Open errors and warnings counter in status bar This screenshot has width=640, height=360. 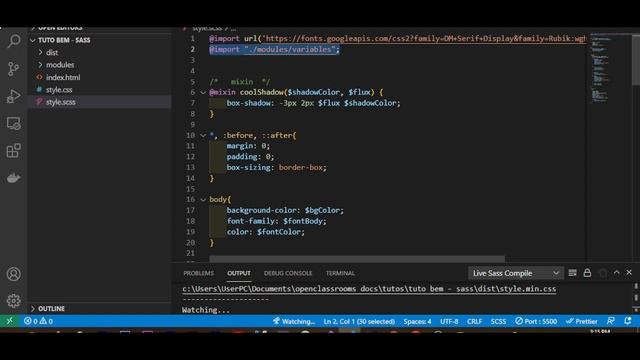(x=38, y=321)
